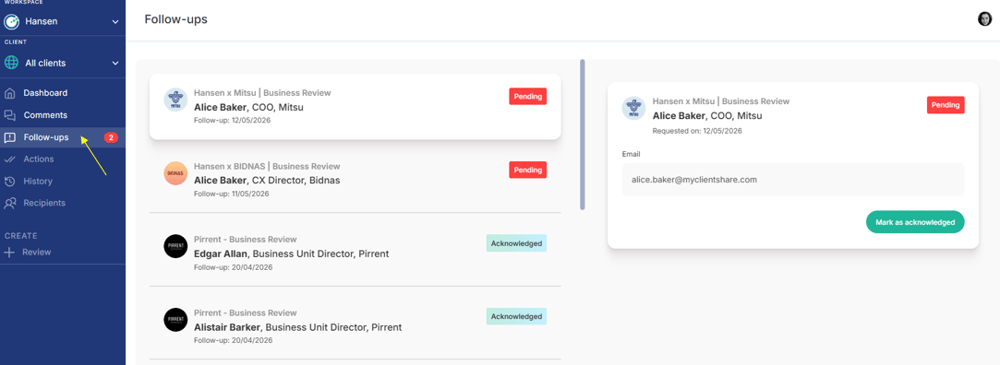The image size is (1000, 365).
Task: Click the Pirrent logo beside Alistair Barker
Action: [x=175, y=319]
